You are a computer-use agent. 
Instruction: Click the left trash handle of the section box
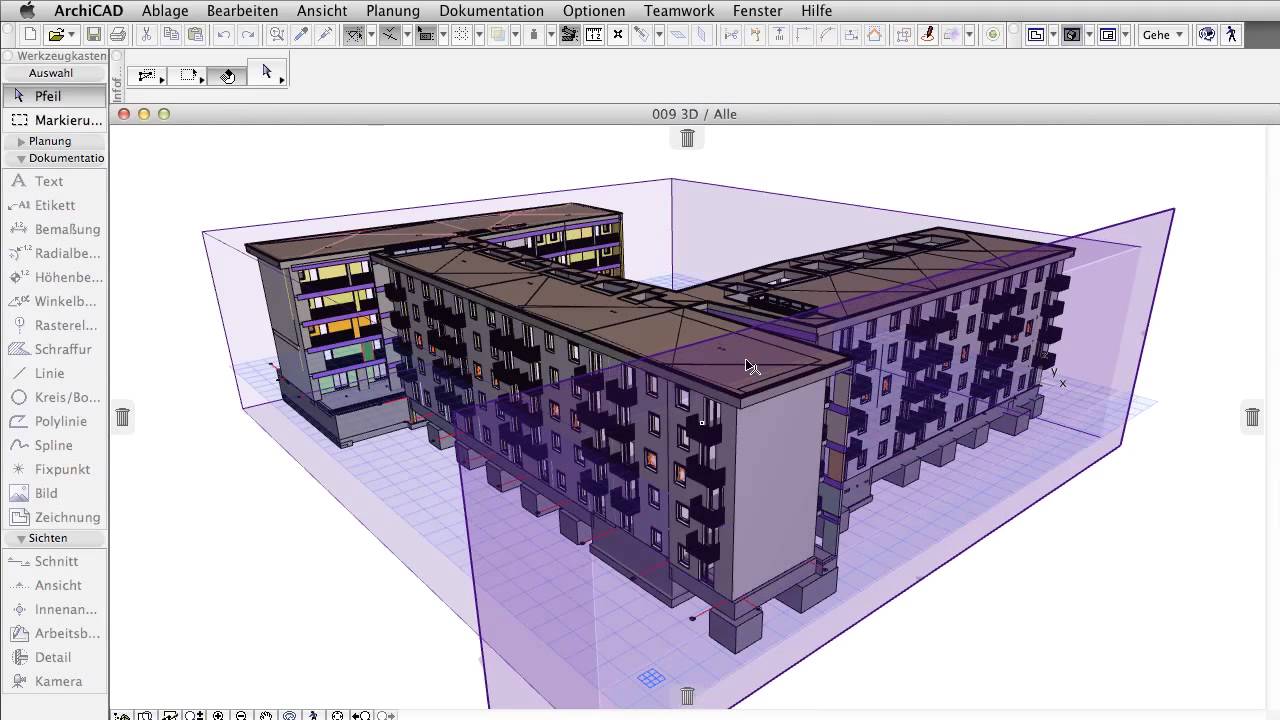[122, 416]
